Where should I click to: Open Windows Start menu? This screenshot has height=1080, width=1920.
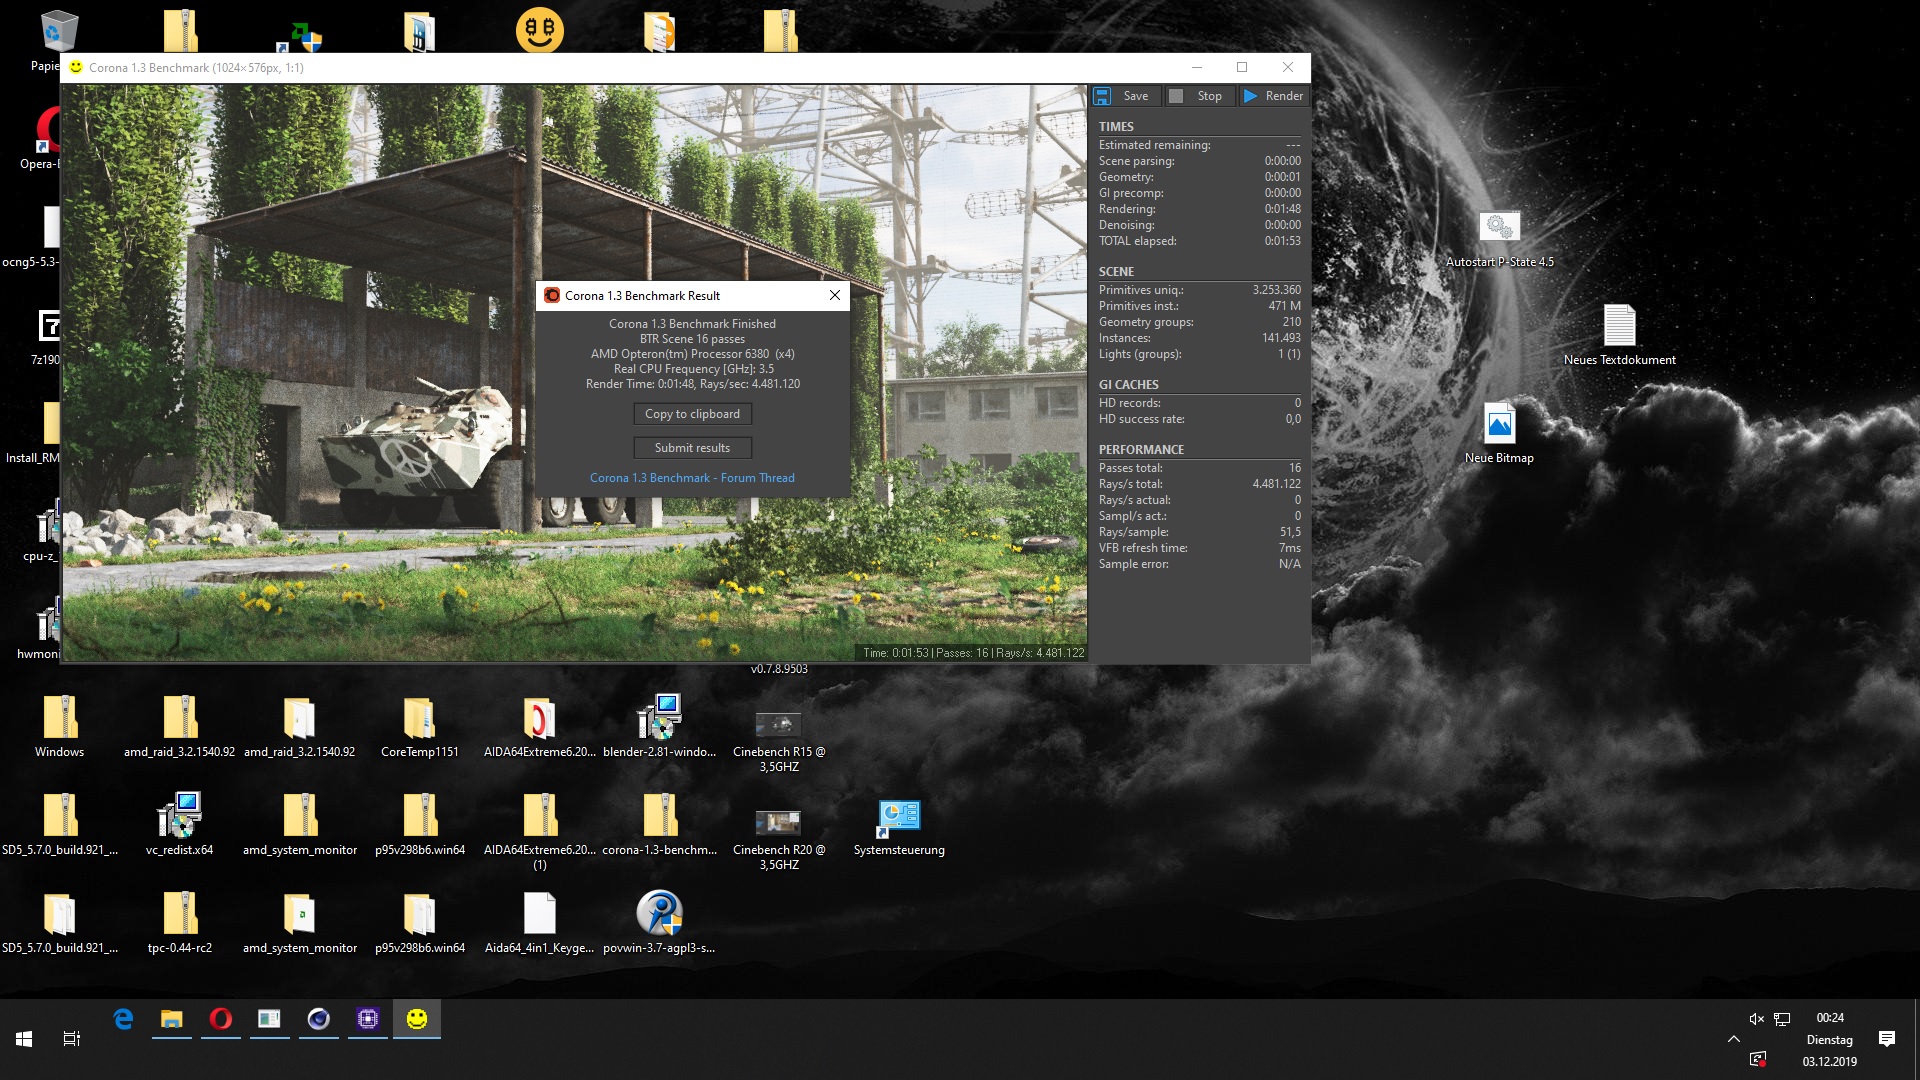[24, 1039]
